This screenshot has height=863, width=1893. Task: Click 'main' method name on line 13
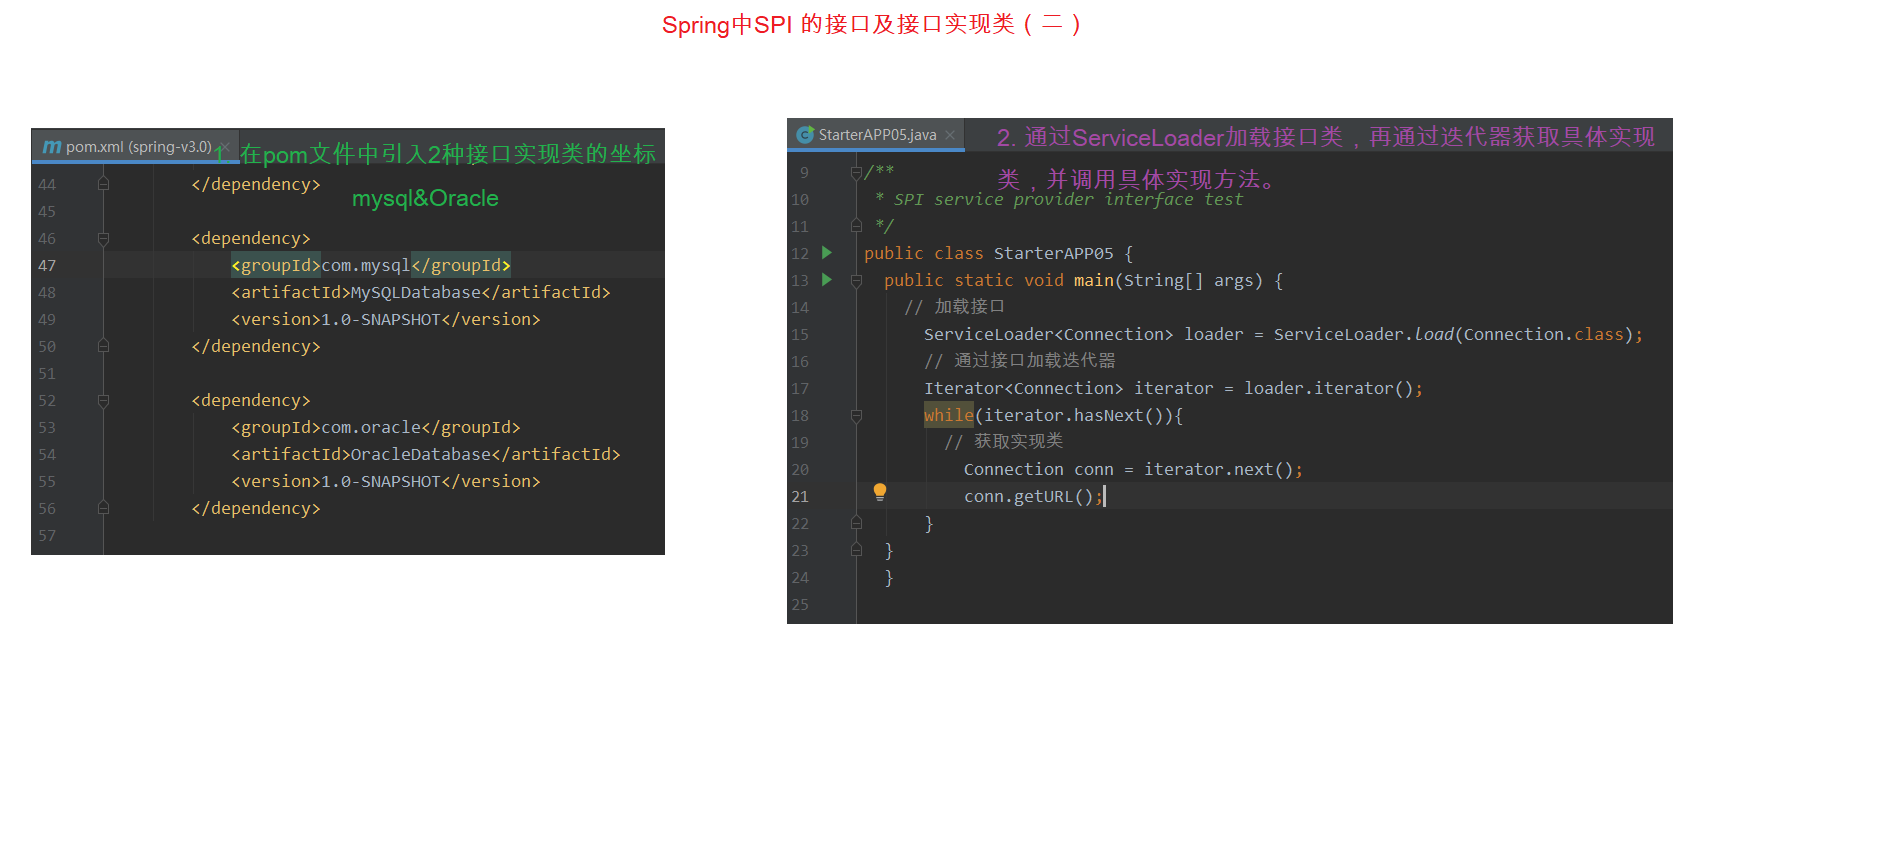click(x=1093, y=280)
